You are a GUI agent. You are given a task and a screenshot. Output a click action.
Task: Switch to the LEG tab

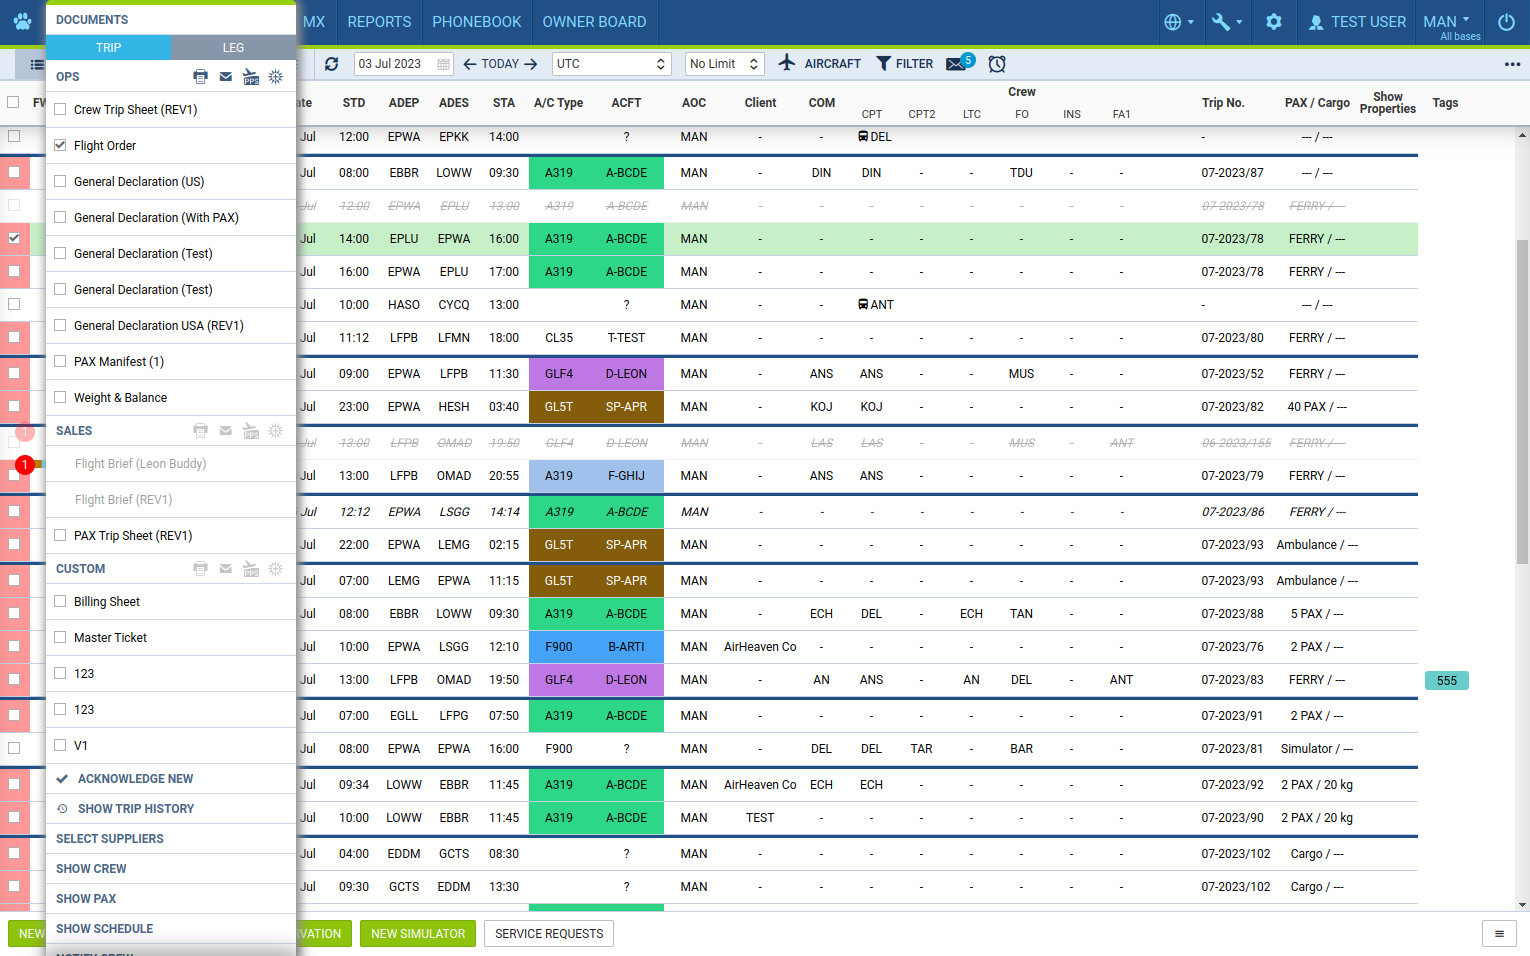[233, 48]
